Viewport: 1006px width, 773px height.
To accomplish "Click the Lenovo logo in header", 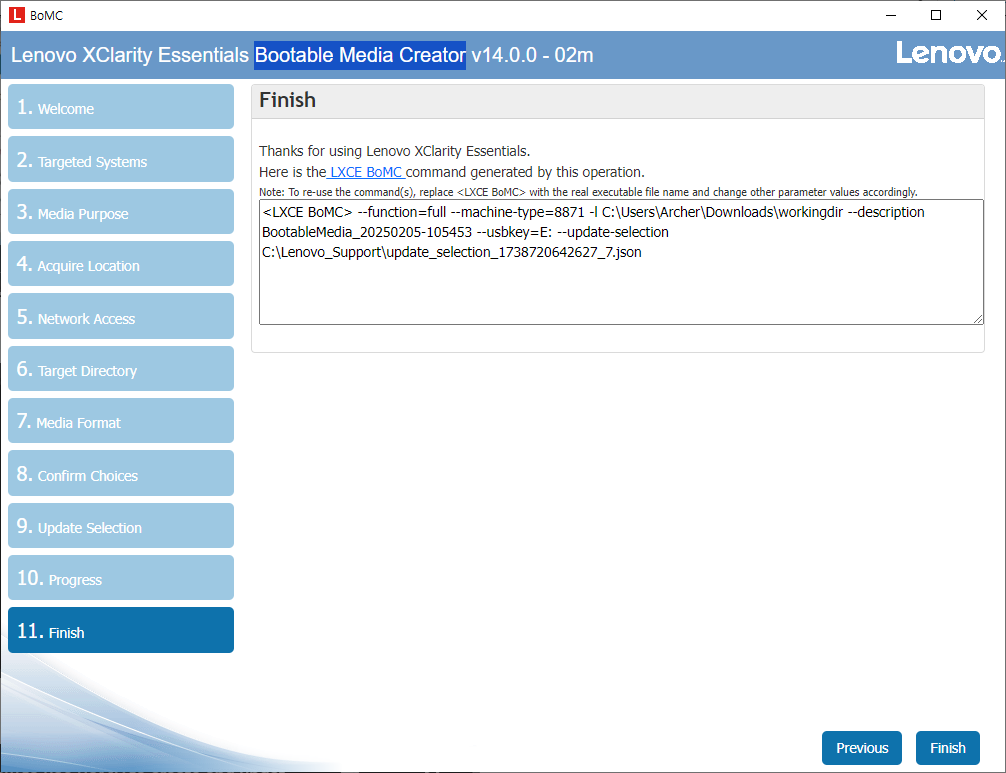I will tap(948, 53).
